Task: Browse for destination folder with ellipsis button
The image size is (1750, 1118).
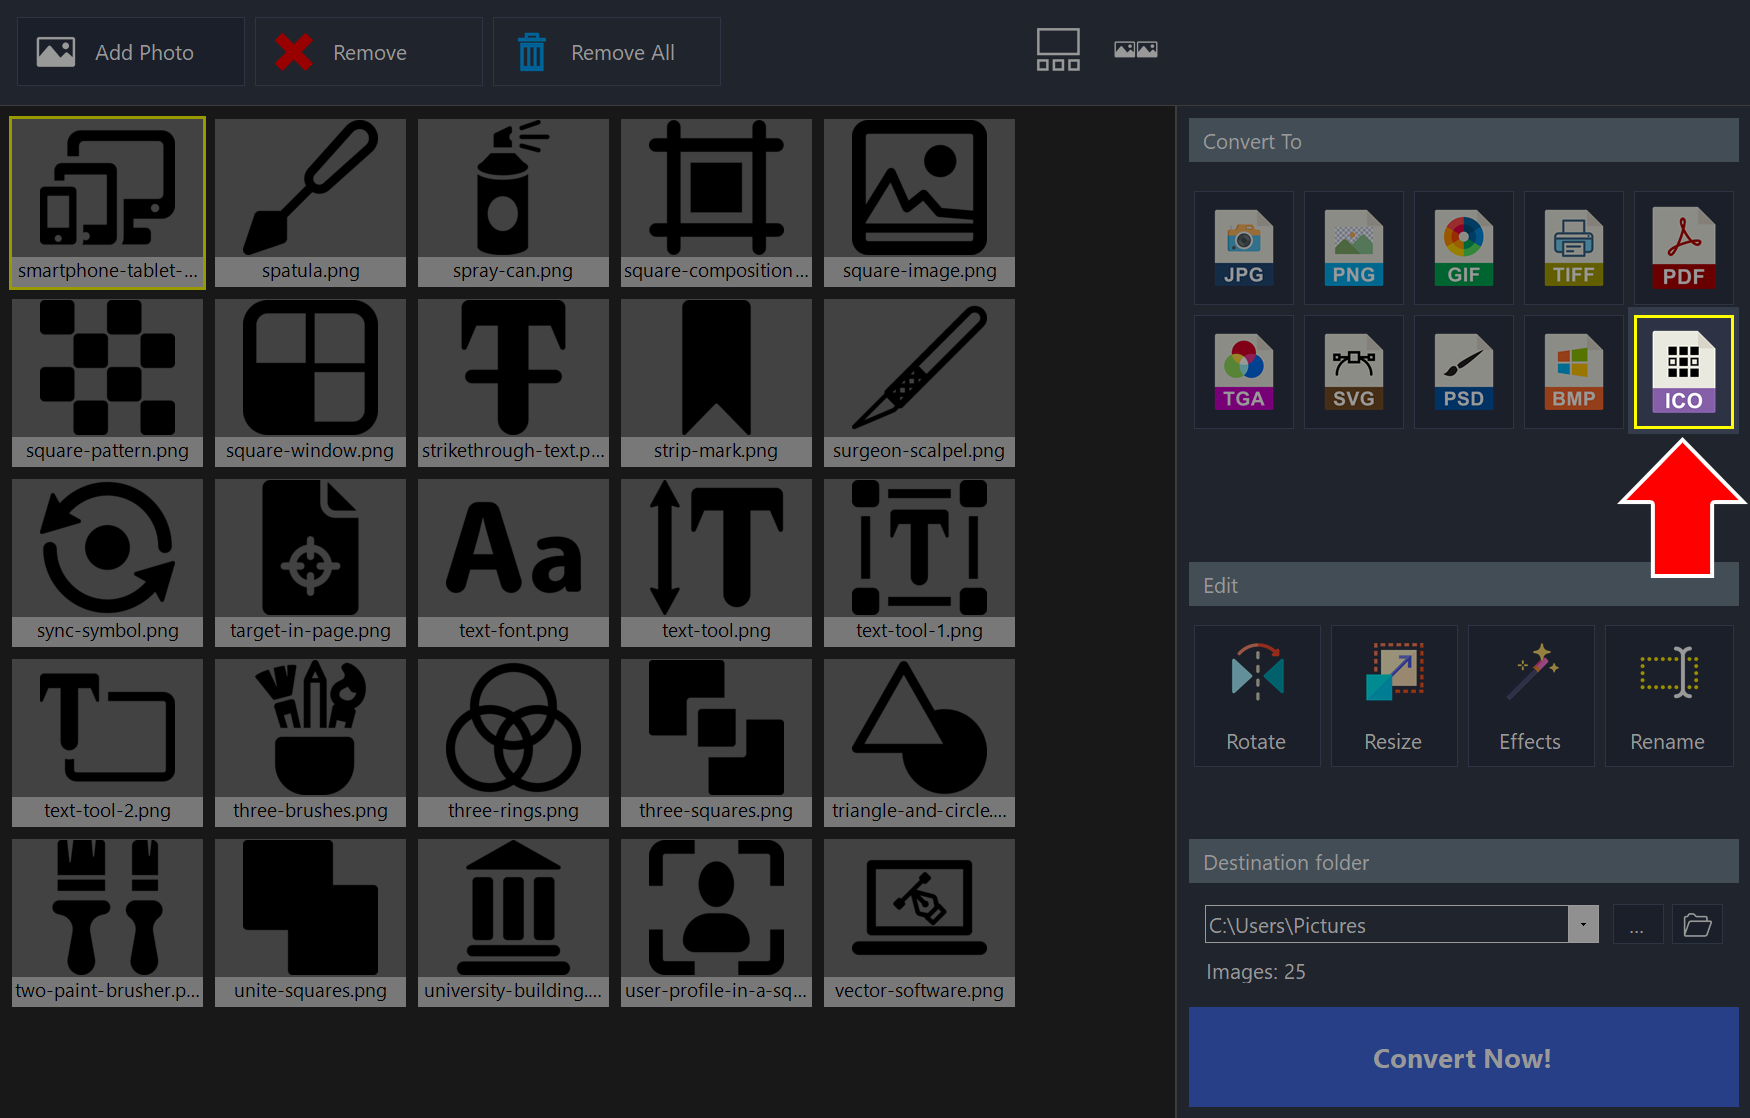Action: coord(1637,924)
